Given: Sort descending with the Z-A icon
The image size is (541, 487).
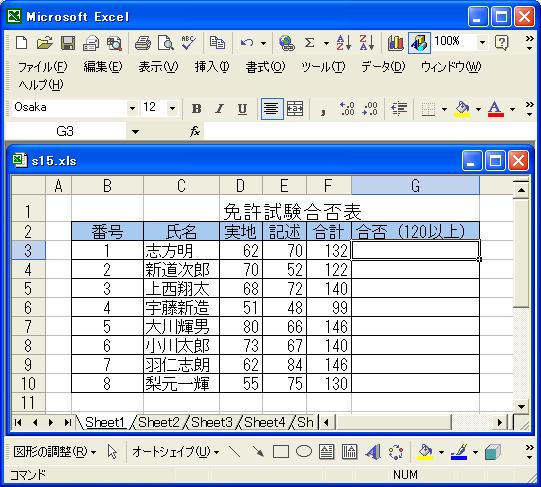Looking at the screenshot, I should click(x=366, y=43).
